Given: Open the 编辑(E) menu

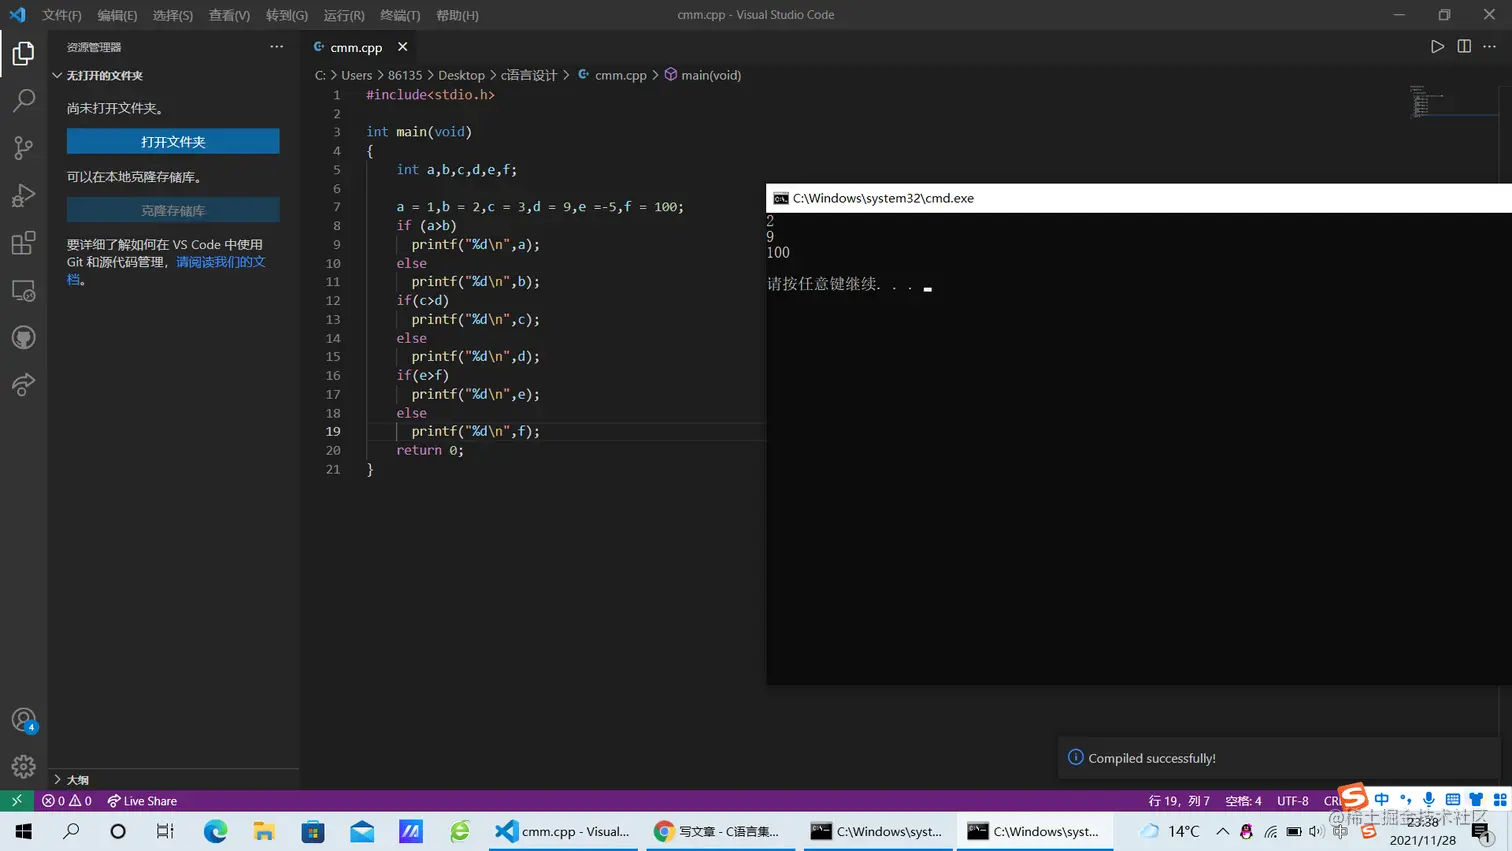Looking at the screenshot, I should [x=117, y=15].
